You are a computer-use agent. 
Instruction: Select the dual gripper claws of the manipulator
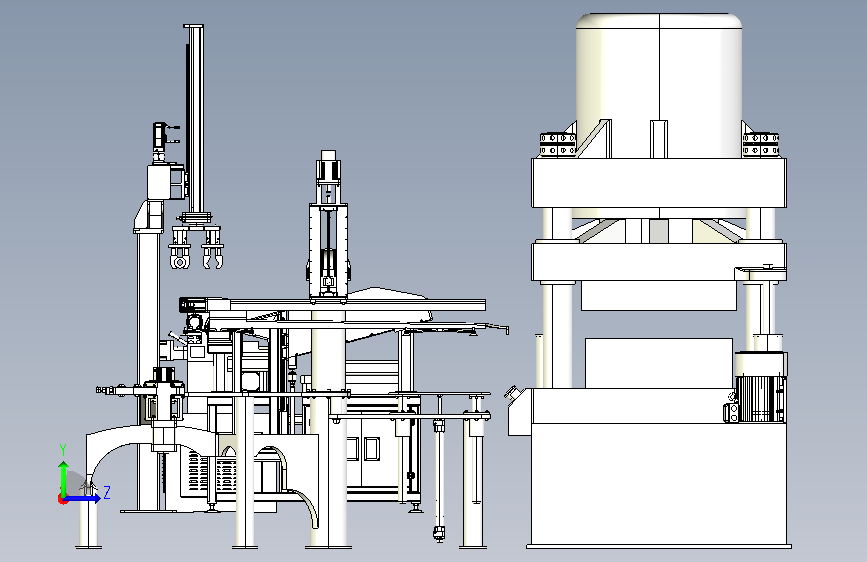tap(196, 247)
